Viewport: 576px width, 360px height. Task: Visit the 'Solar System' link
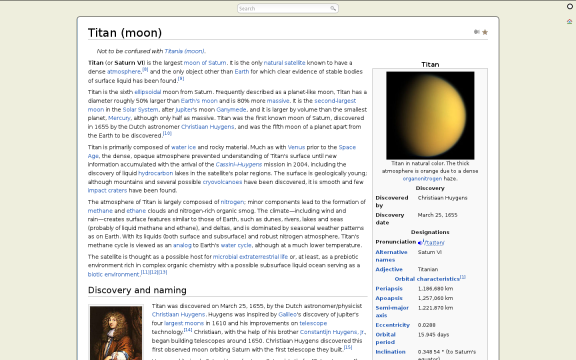pos(140,109)
